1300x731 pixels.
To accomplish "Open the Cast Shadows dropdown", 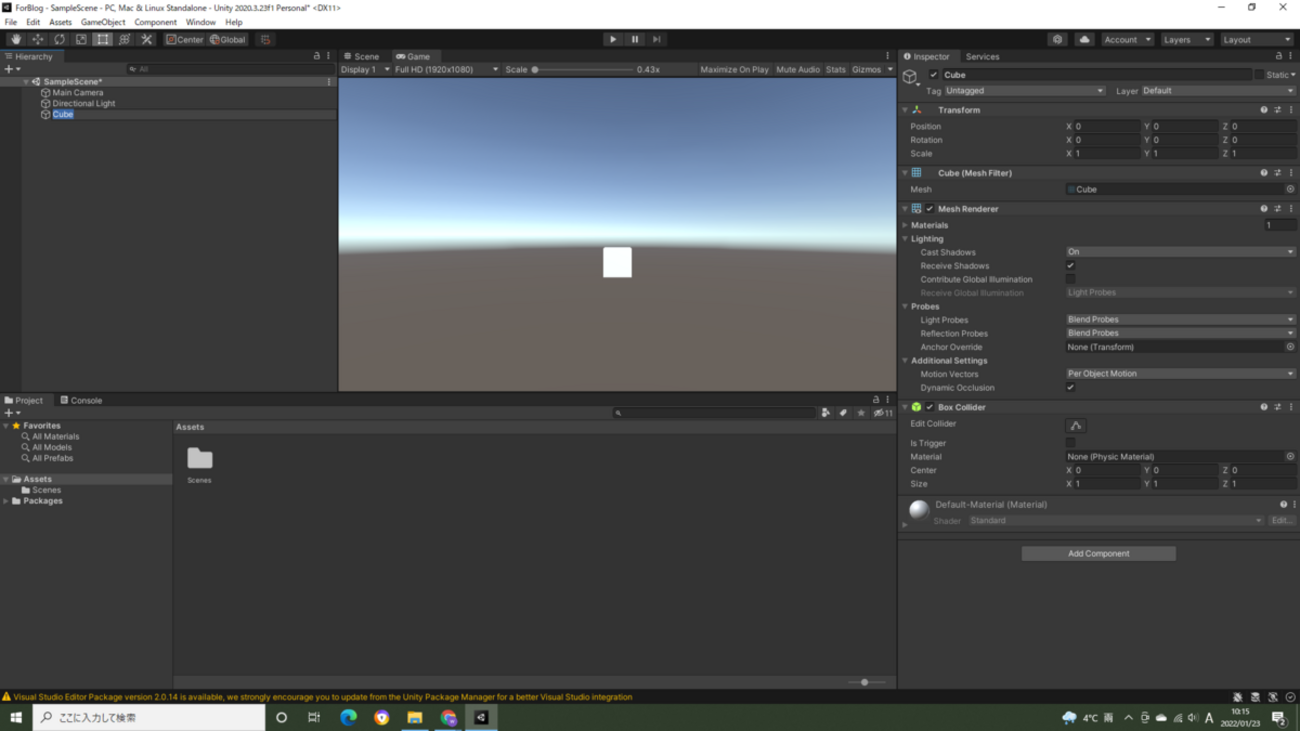I will pos(1180,252).
